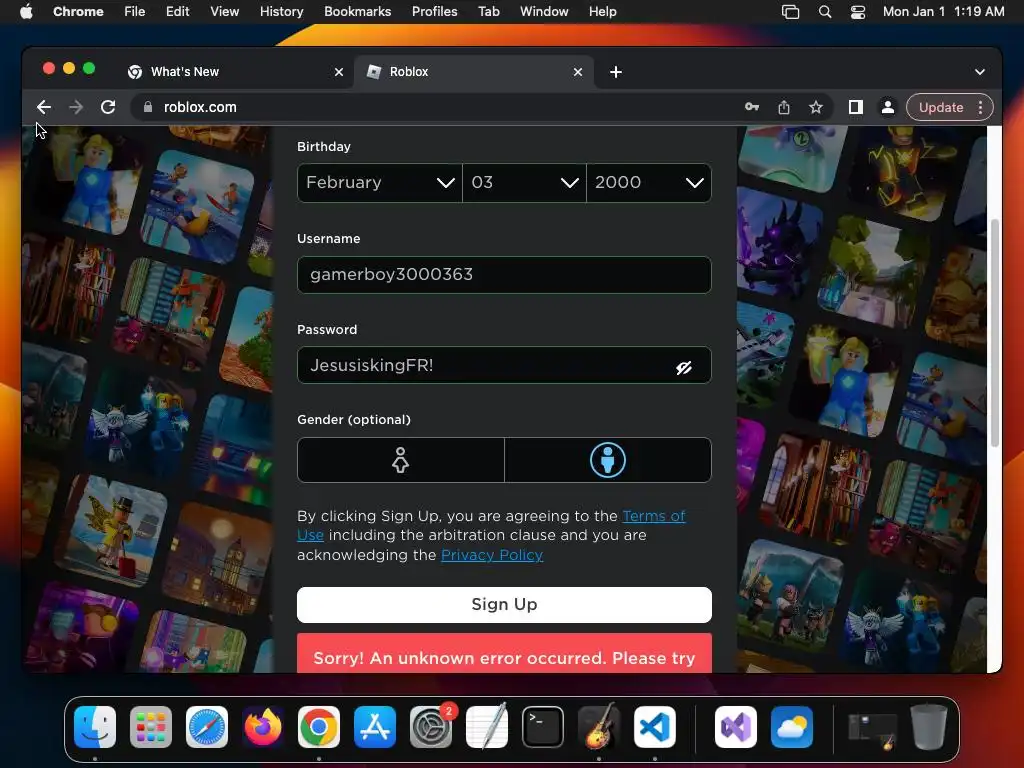Click the menu bar date and time
This screenshot has height=768, width=1024.
click(943, 12)
